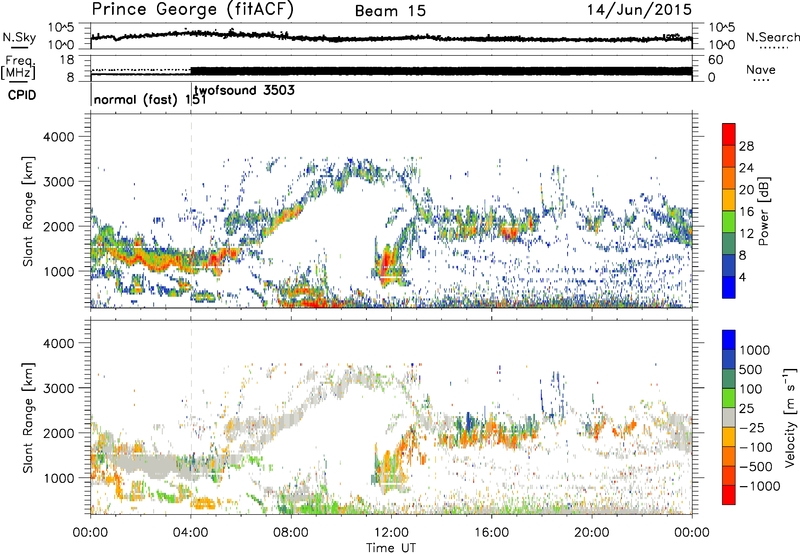Screen dimensions: 800x554
Task: Click "Slant Range [km]" label of power panel
Action: [28, 211]
